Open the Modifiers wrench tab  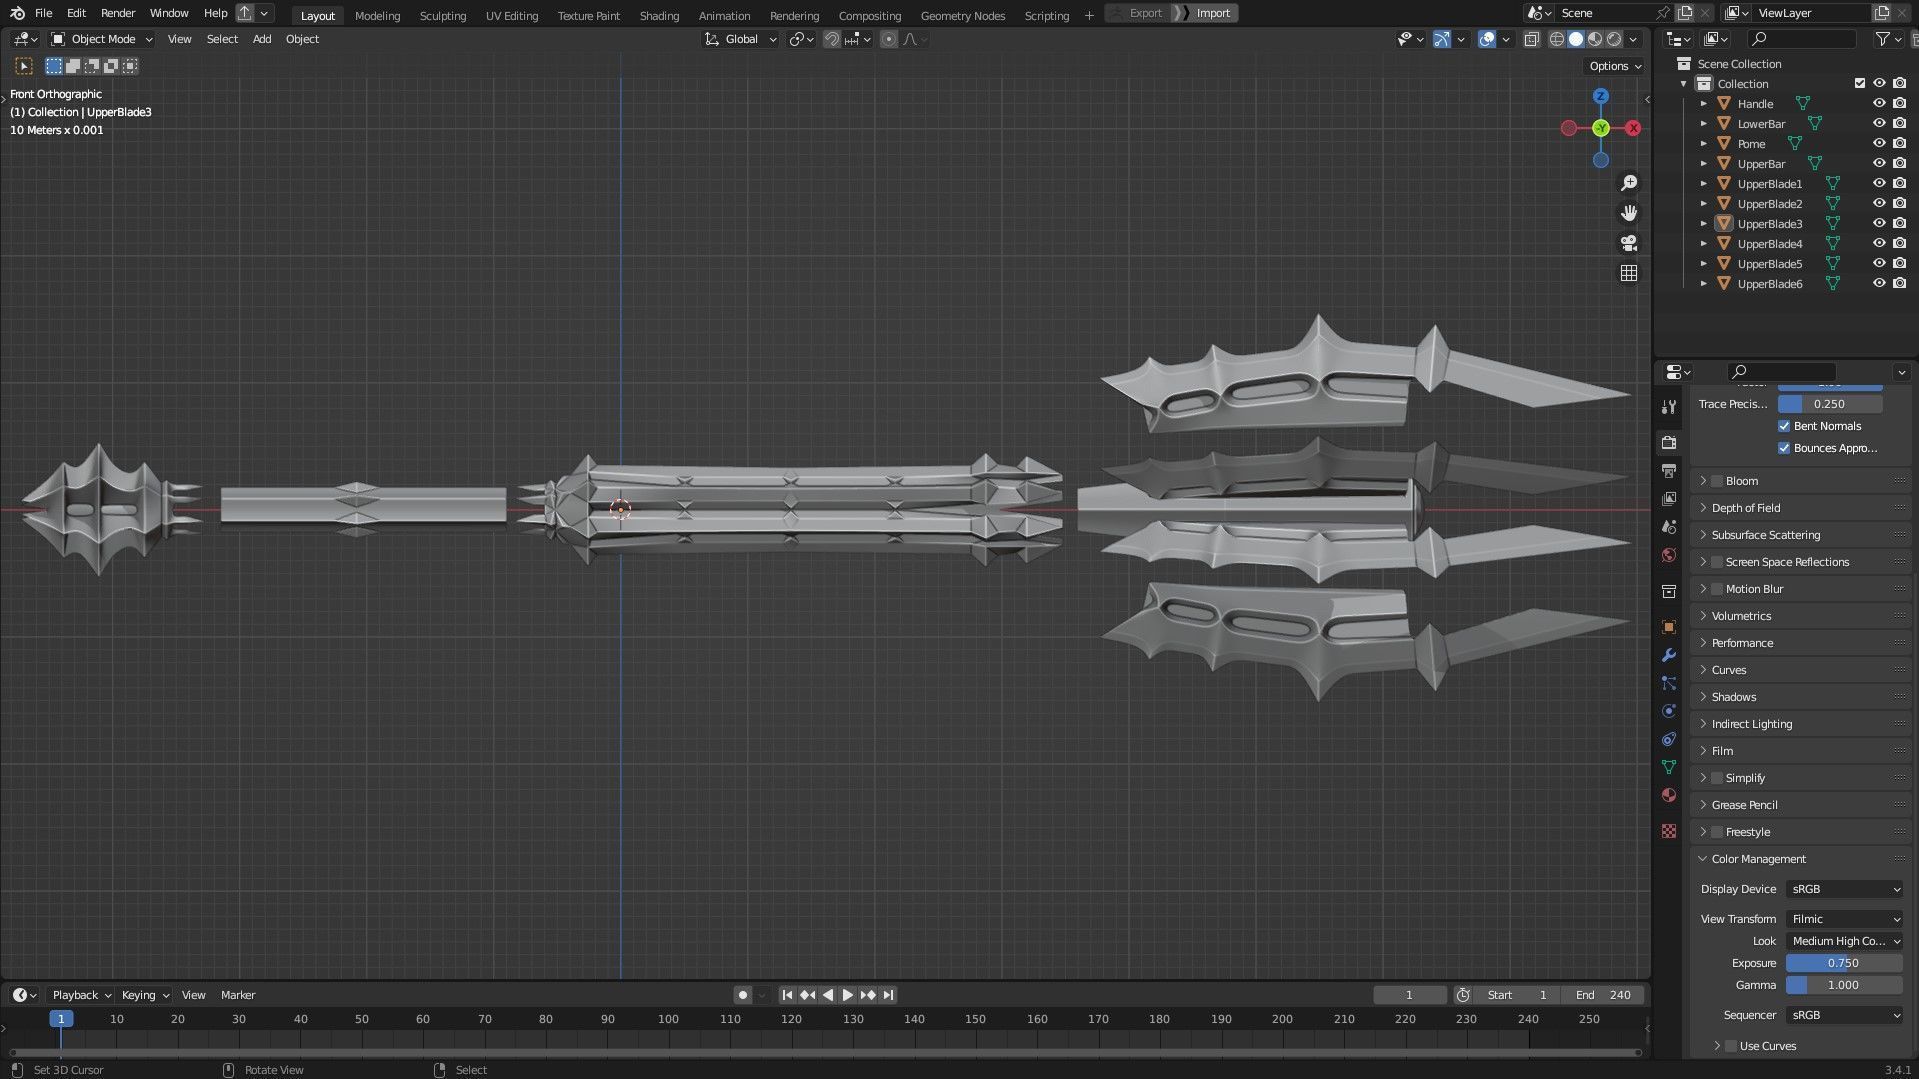pyautogui.click(x=1668, y=655)
